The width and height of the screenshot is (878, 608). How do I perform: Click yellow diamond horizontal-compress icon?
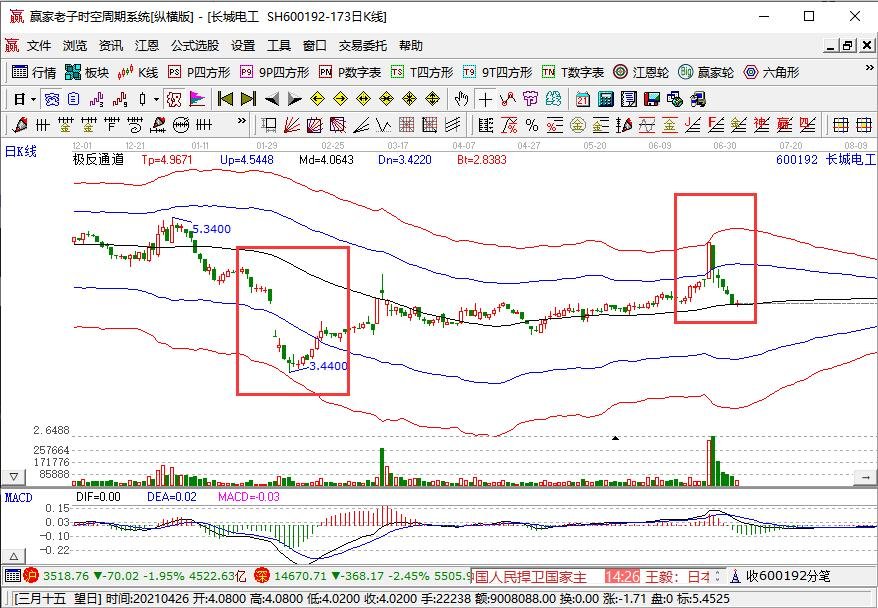coord(386,100)
